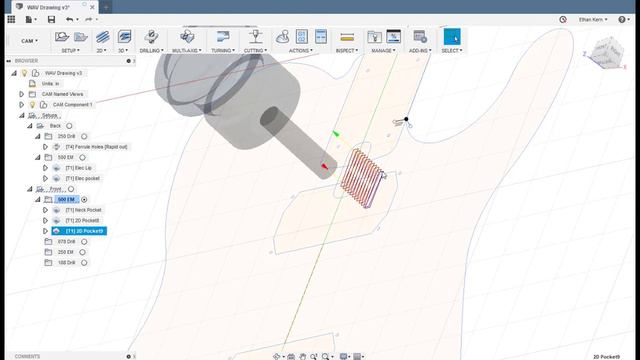Activate the 078 Drill folder radio button
The image size is (640, 360).
84,242
